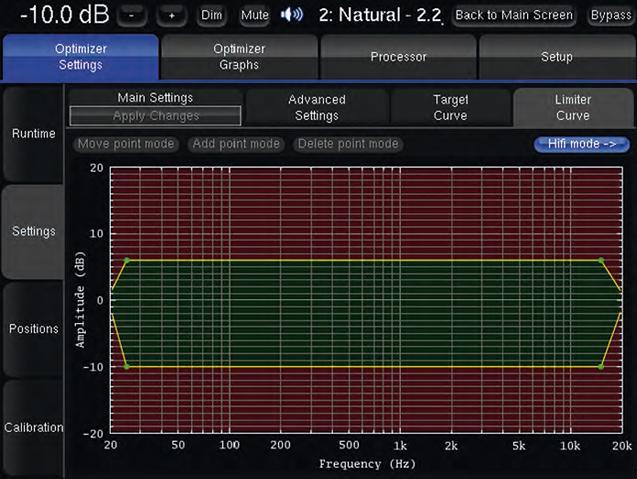This screenshot has height=479, width=637.
Task: Open the Target Curve tab
Action: [450, 107]
